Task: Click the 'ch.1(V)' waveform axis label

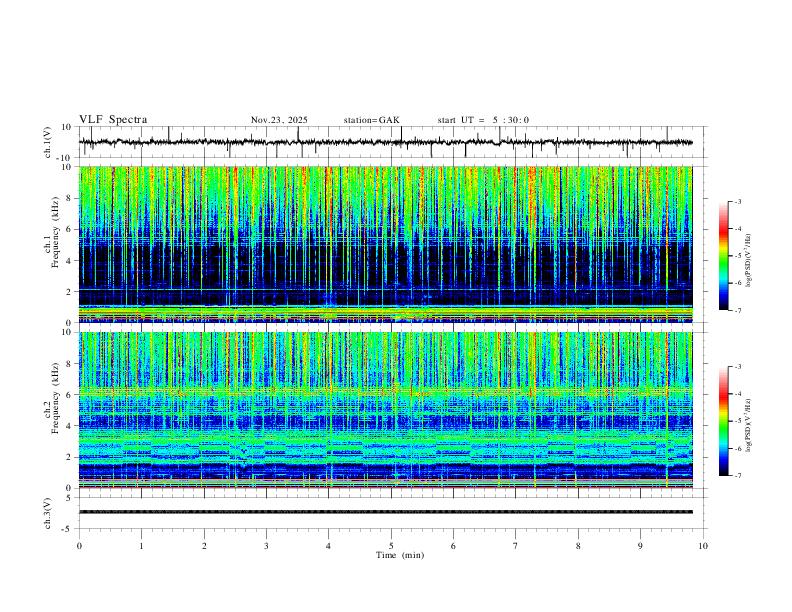Action: coord(48,142)
